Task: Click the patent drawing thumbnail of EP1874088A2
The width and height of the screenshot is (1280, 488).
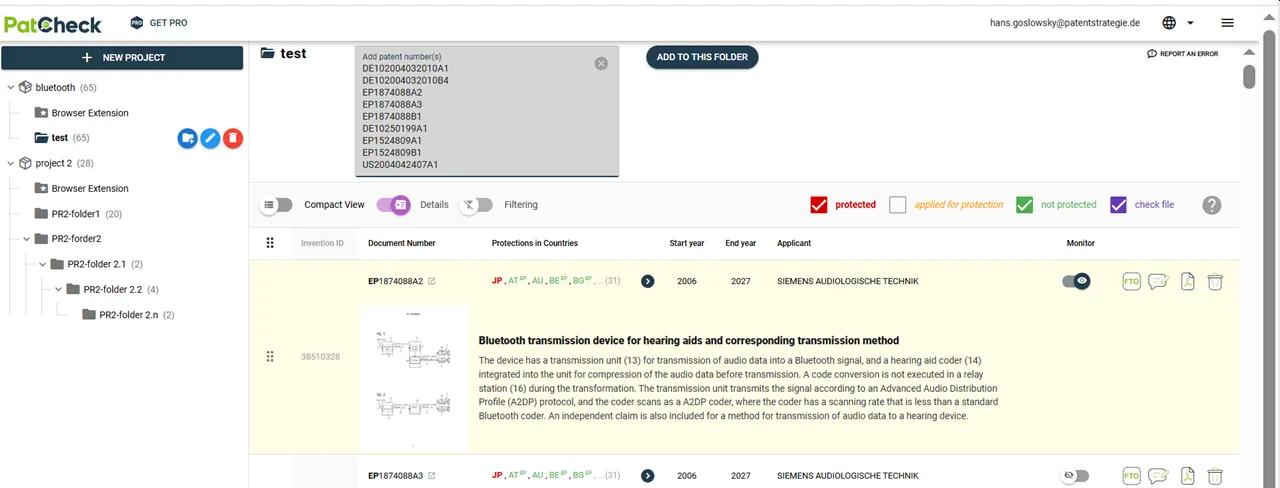Action: click(x=414, y=378)
